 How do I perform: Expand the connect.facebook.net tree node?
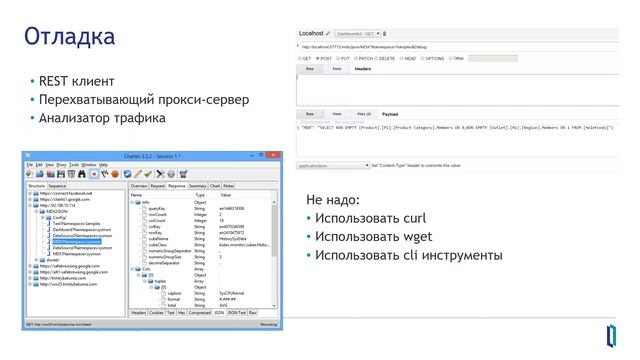click(x=30, y=193)
